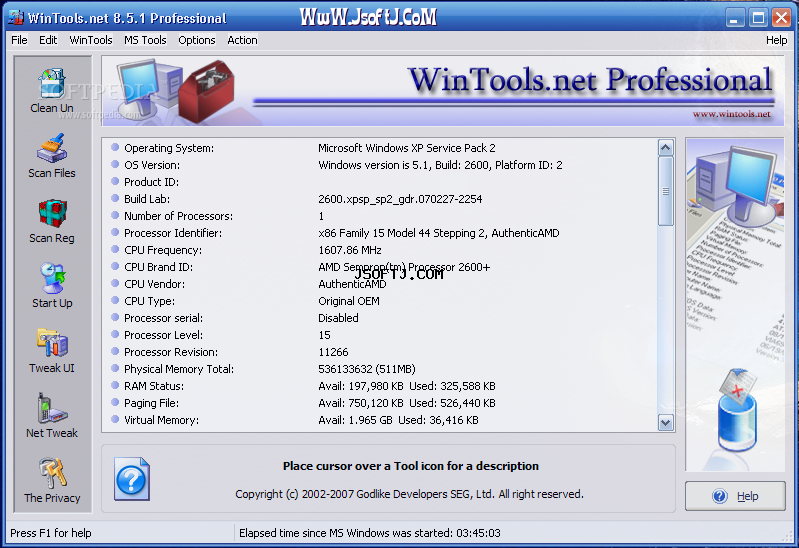
Task: Click the Help button at bottom right
Action: (735, 496)
